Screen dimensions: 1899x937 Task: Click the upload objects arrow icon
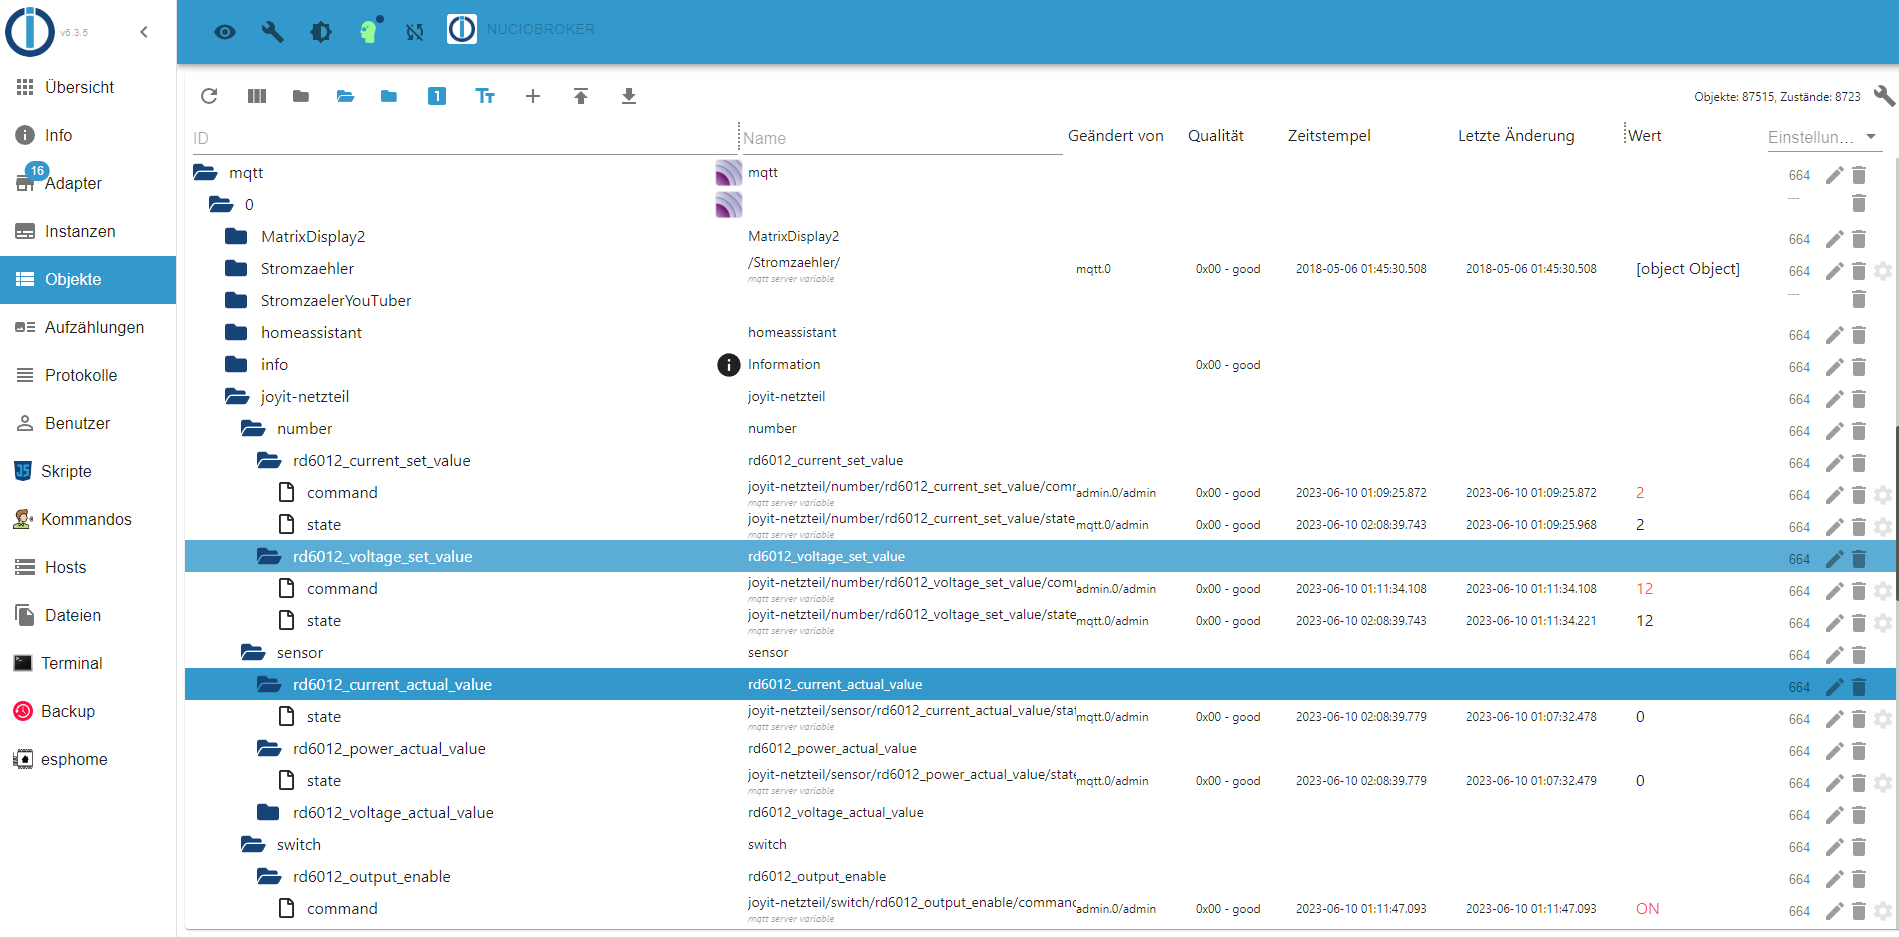tap(581, 96)
